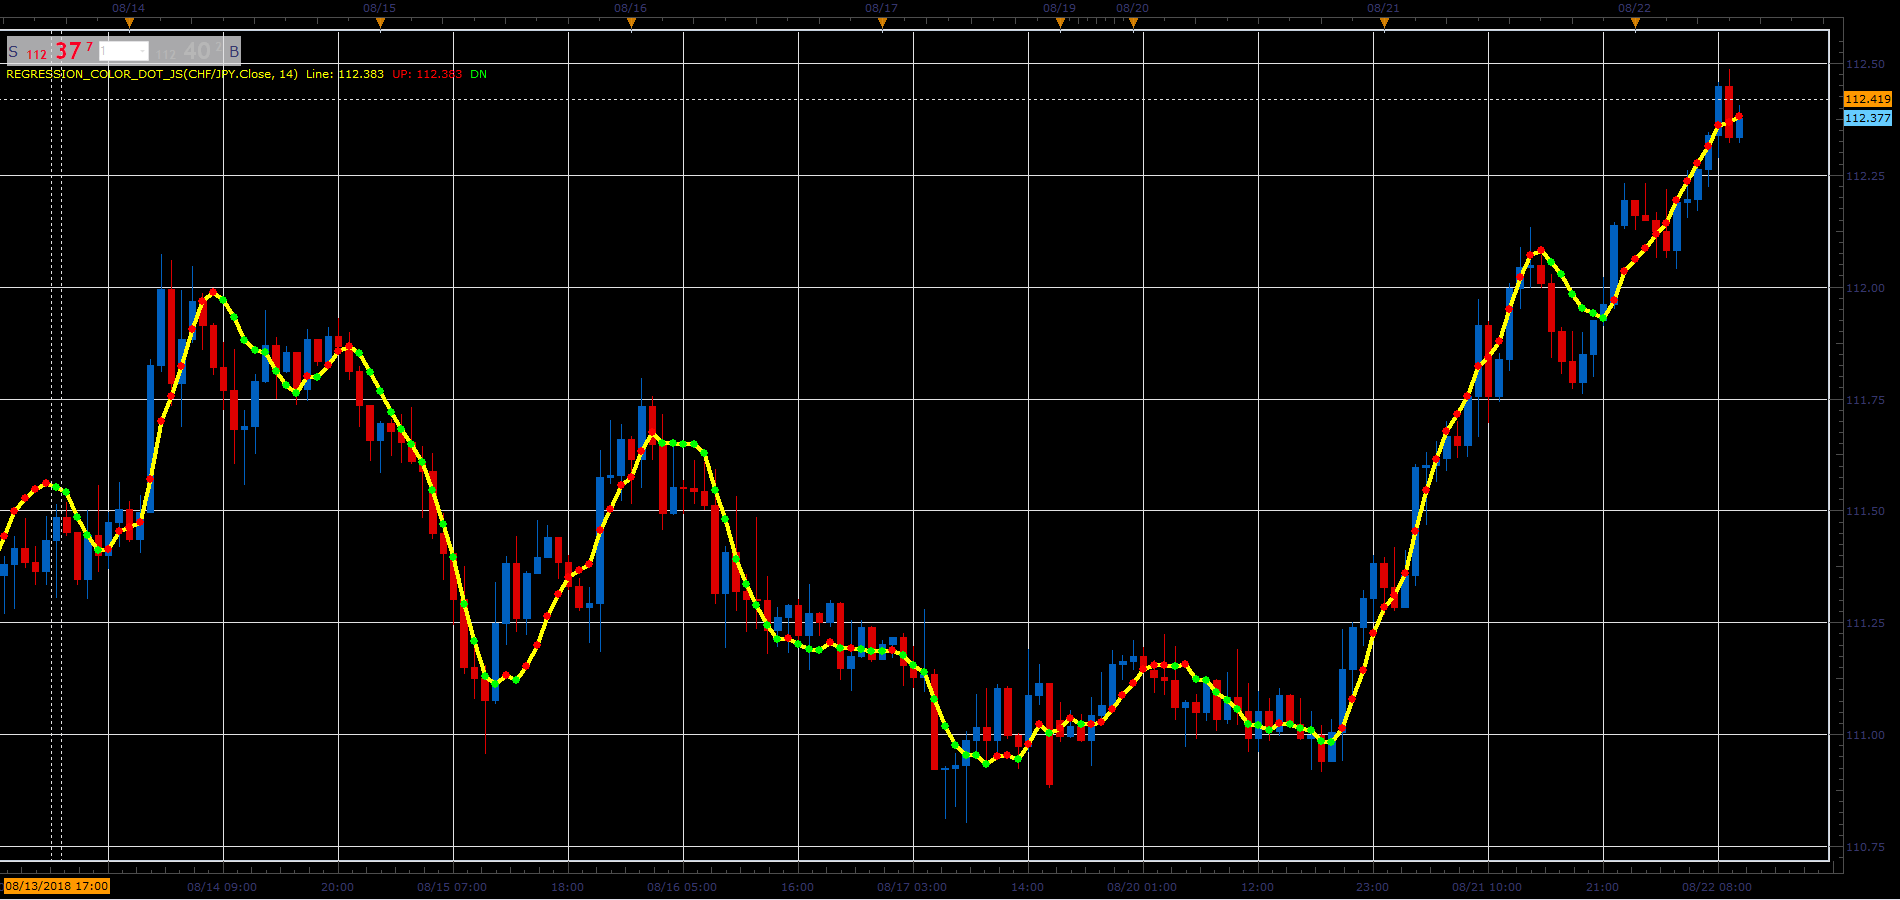Click the 08/16 05:00 time axis label
Viewport: 1900px width, 900px height.
(x=682, y=887)
